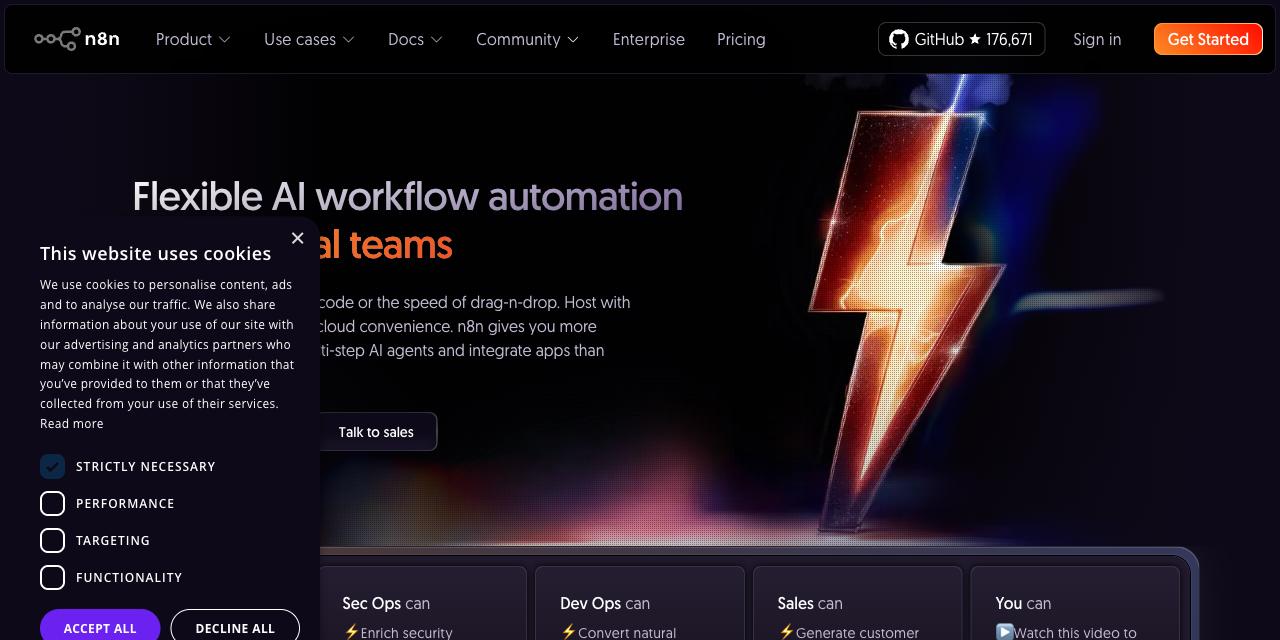Click the lightning icon in Dev Ops card
Image resolution: width=1280 pixels, height=640 pixels.
(569, 632)
